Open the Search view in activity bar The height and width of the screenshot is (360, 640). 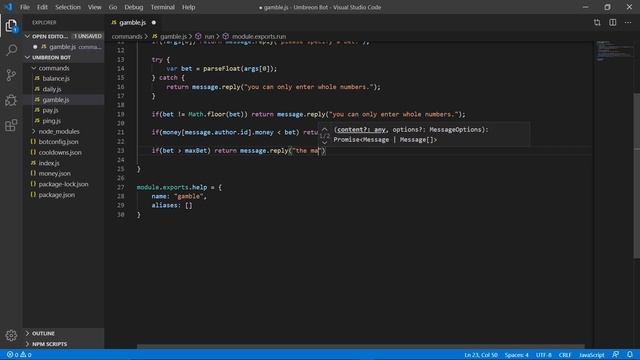tap(11, 50)
